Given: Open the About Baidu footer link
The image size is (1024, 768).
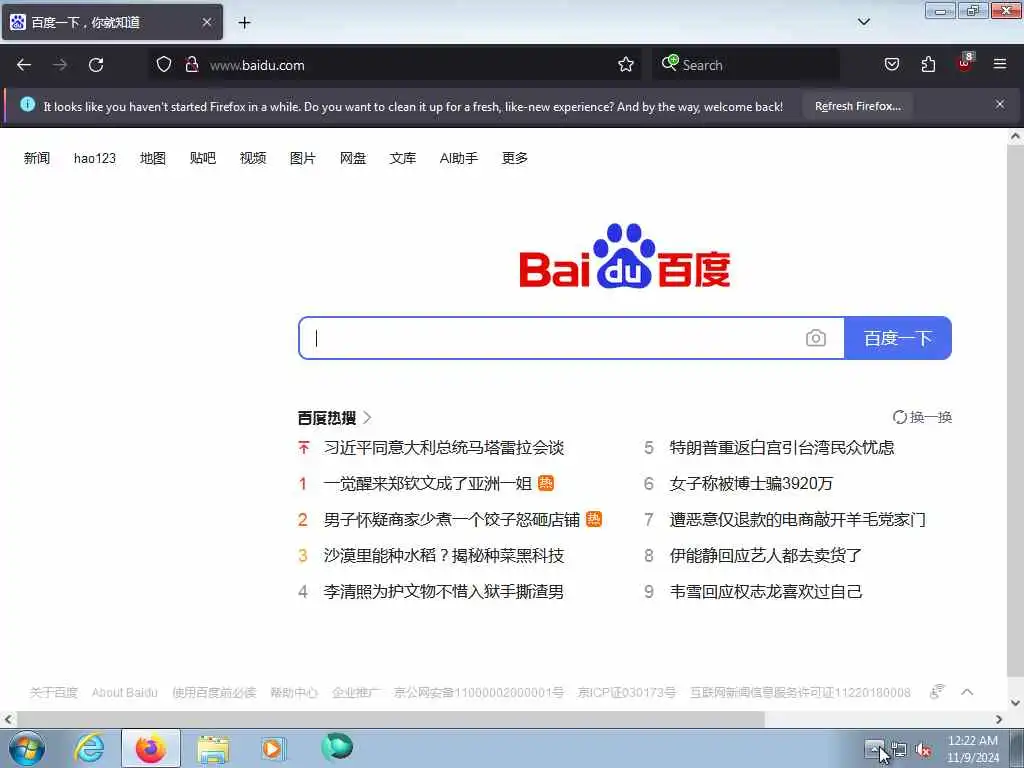Looking at the screenshot, I should click(x=125, y=692).
